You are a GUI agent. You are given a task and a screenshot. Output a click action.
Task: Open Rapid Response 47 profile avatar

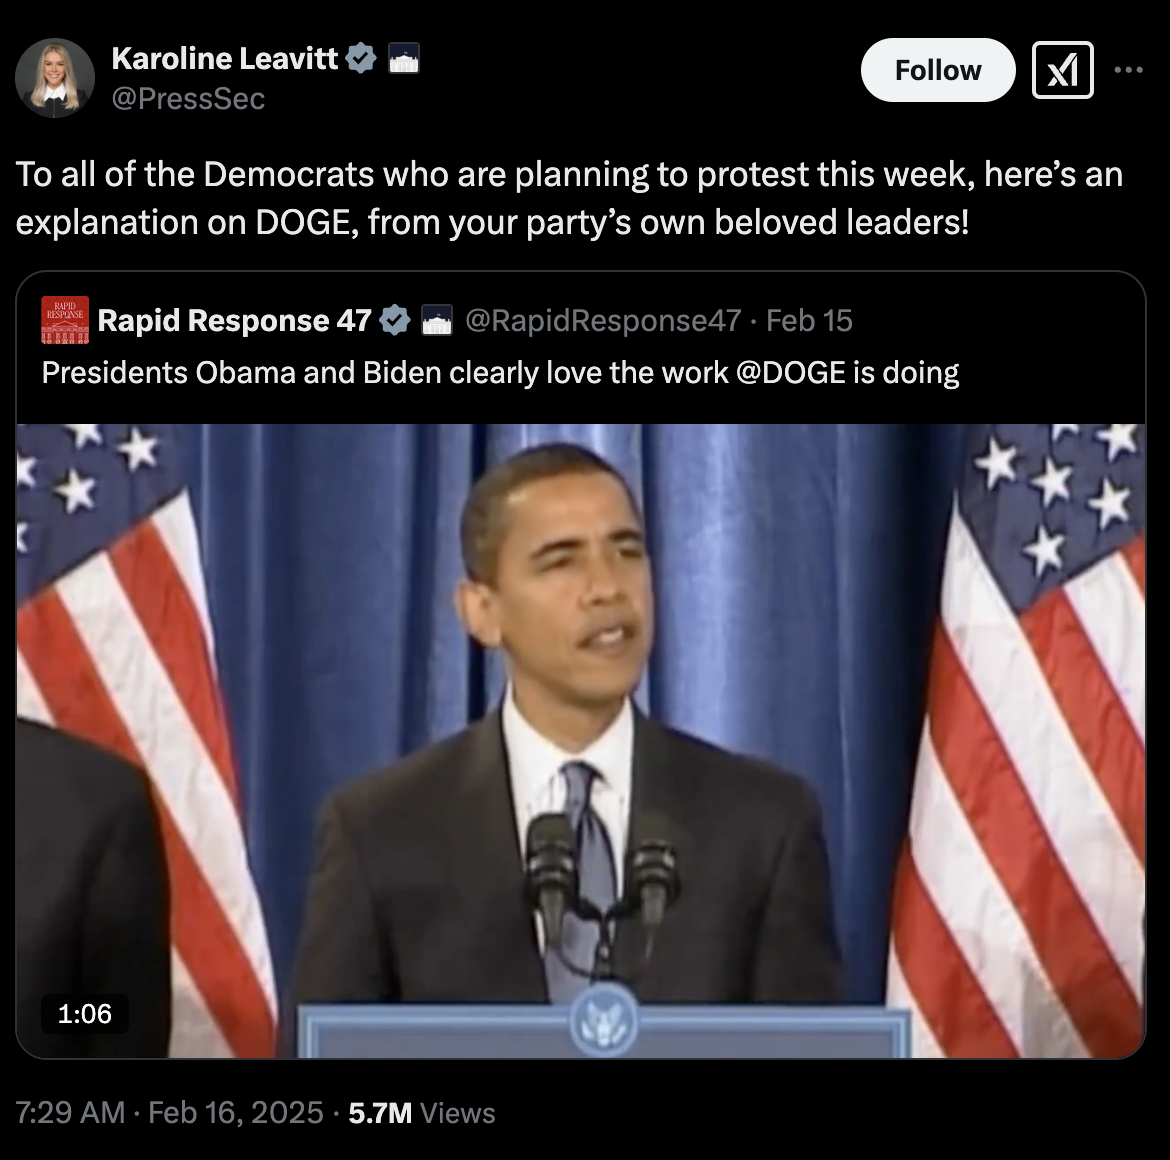(x=65, y=320)
